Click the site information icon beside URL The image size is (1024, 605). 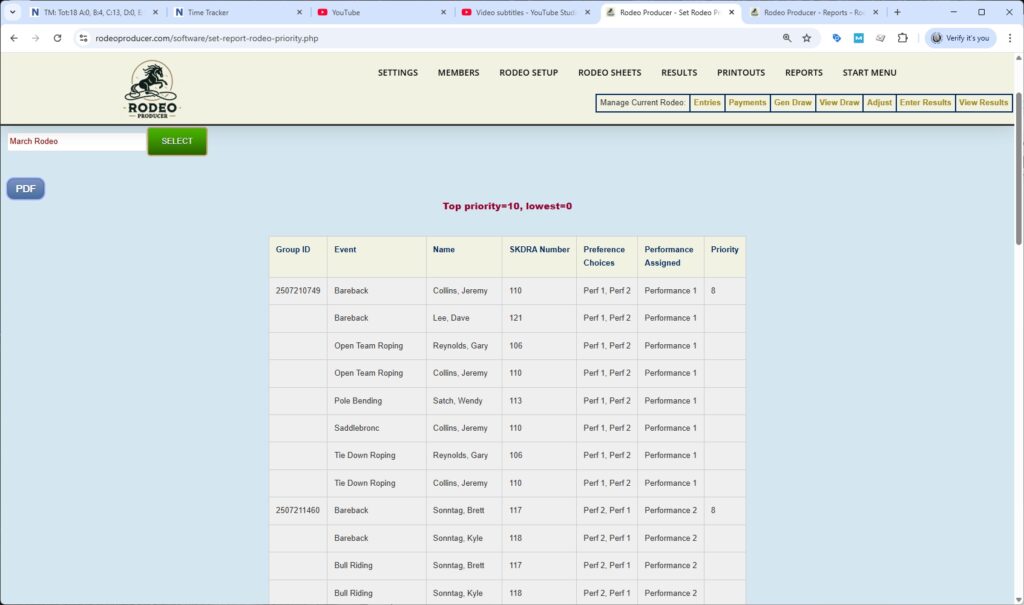pos(84,38)
